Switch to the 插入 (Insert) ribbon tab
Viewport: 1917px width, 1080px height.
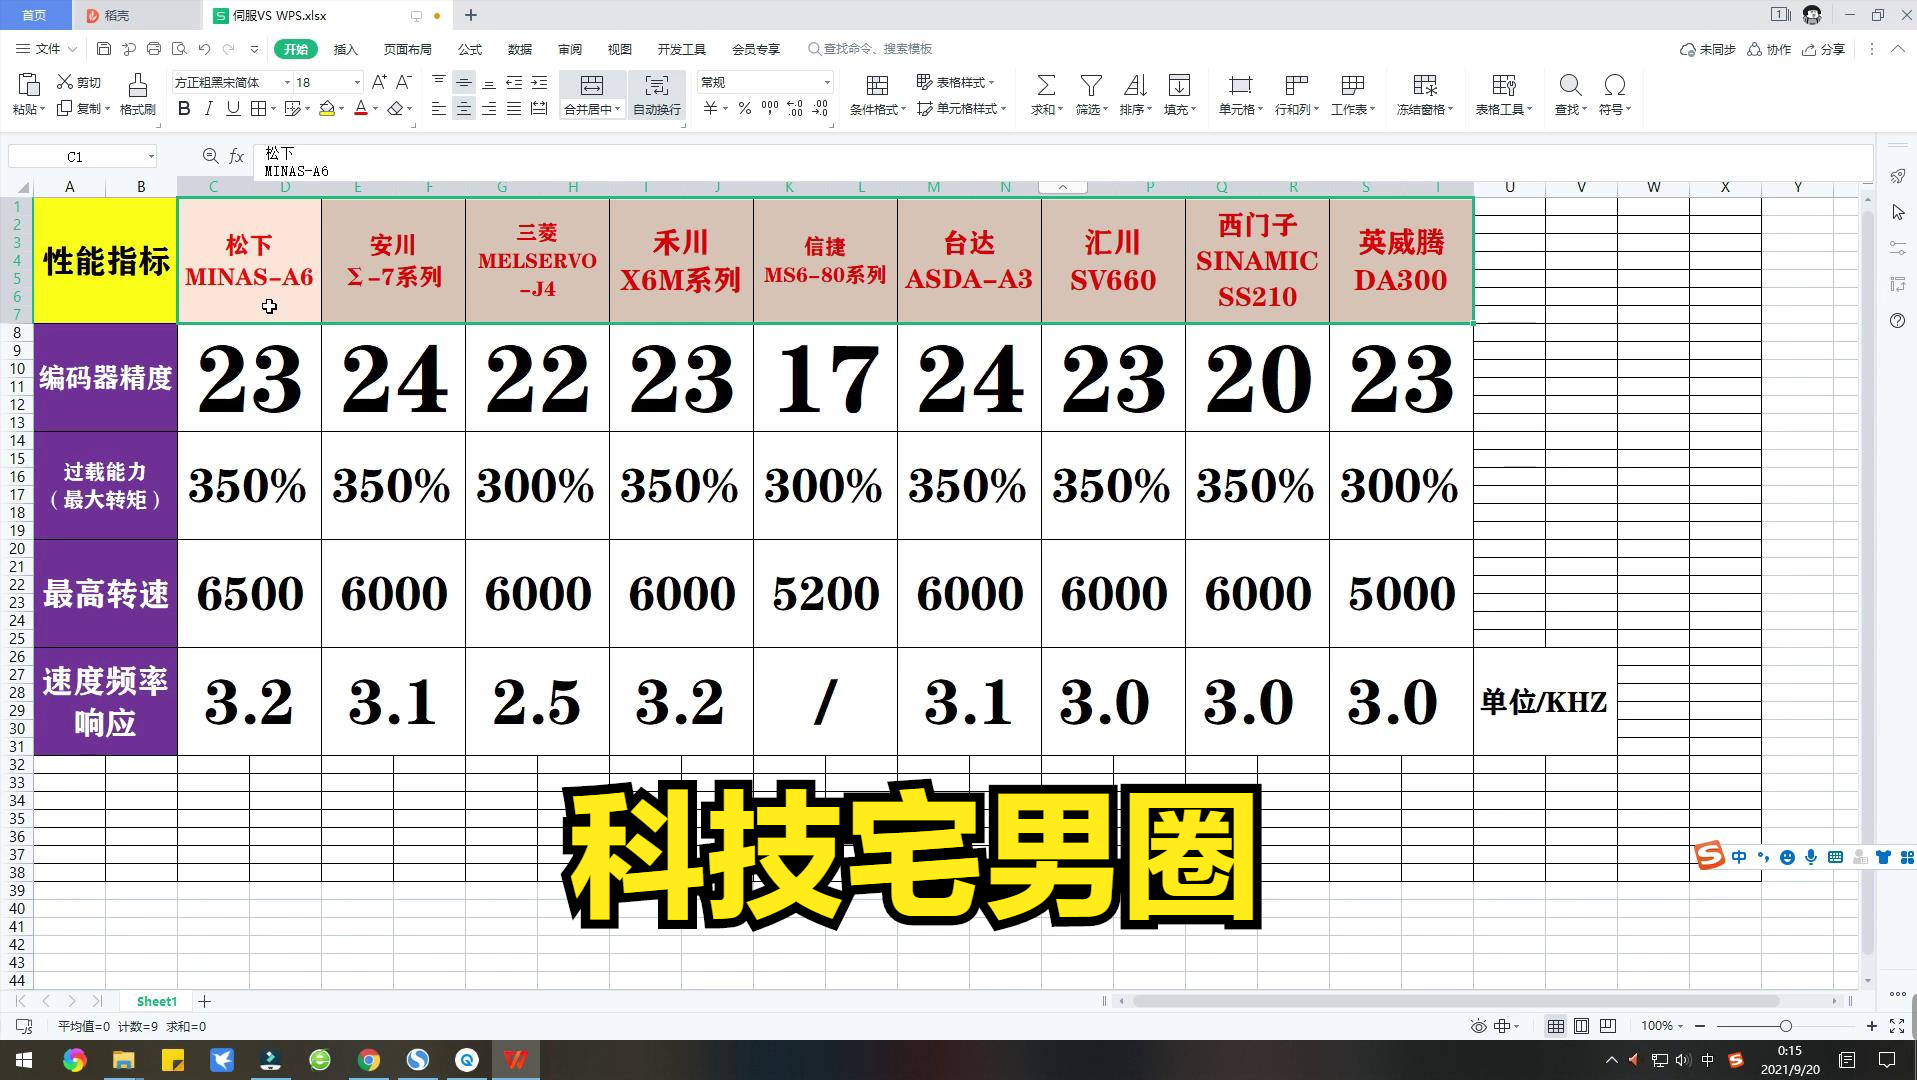[345, 49]
